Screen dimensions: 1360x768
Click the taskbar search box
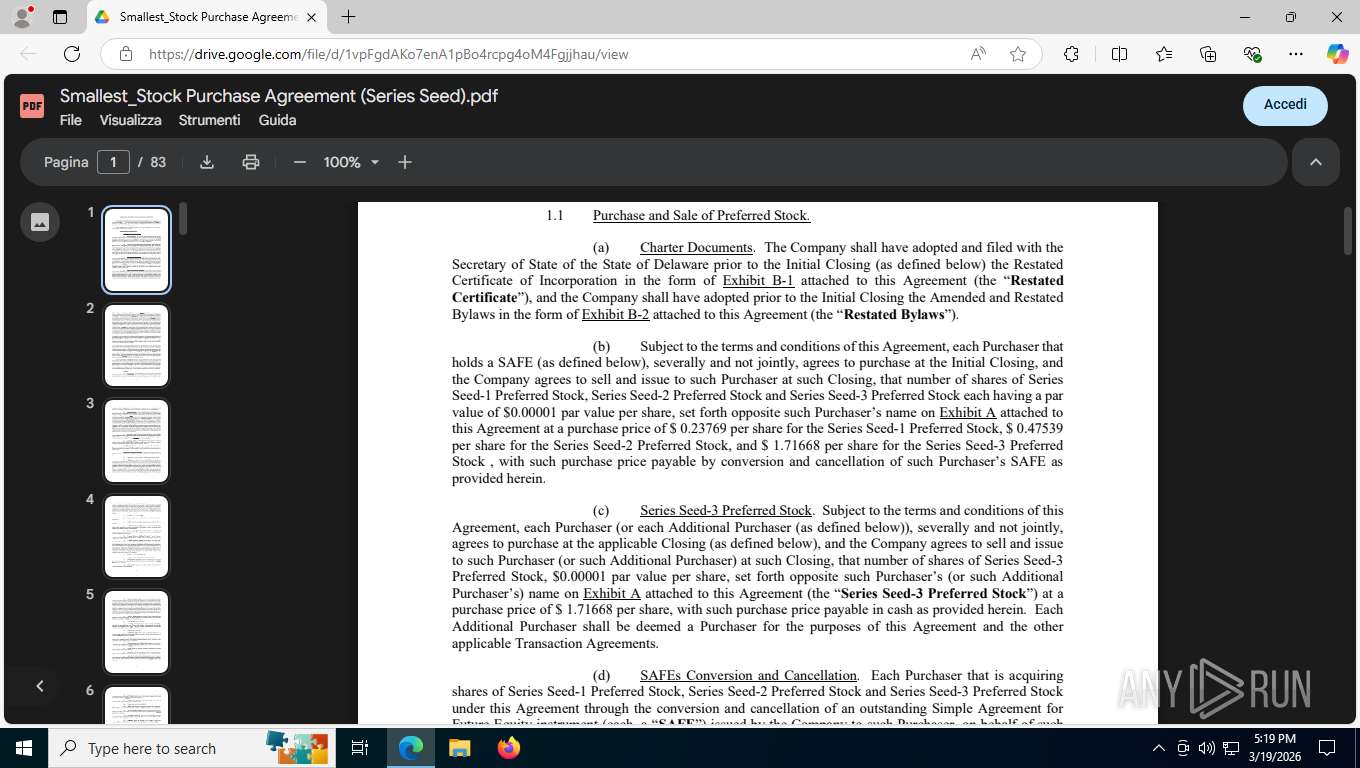190,748
